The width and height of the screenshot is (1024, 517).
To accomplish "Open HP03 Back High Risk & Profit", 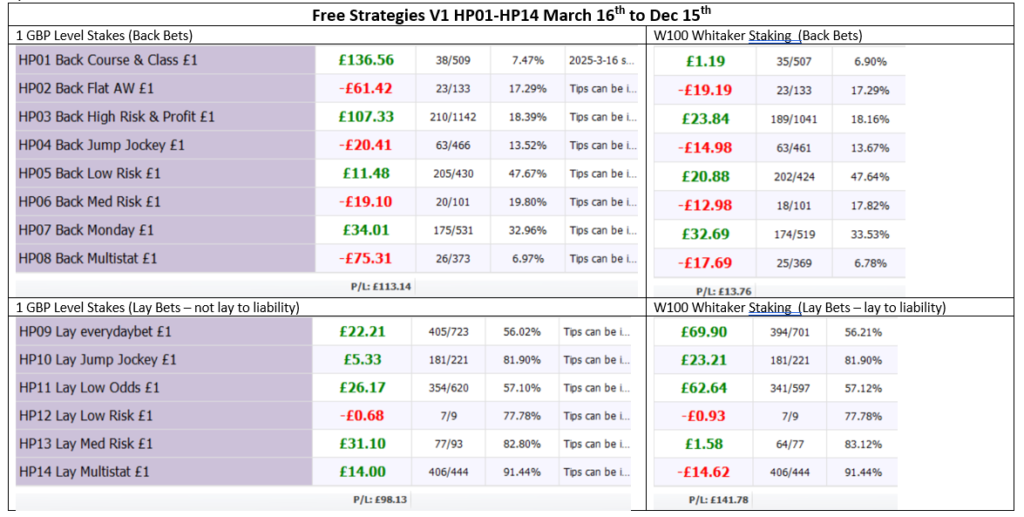I will [x=116, y=117].
